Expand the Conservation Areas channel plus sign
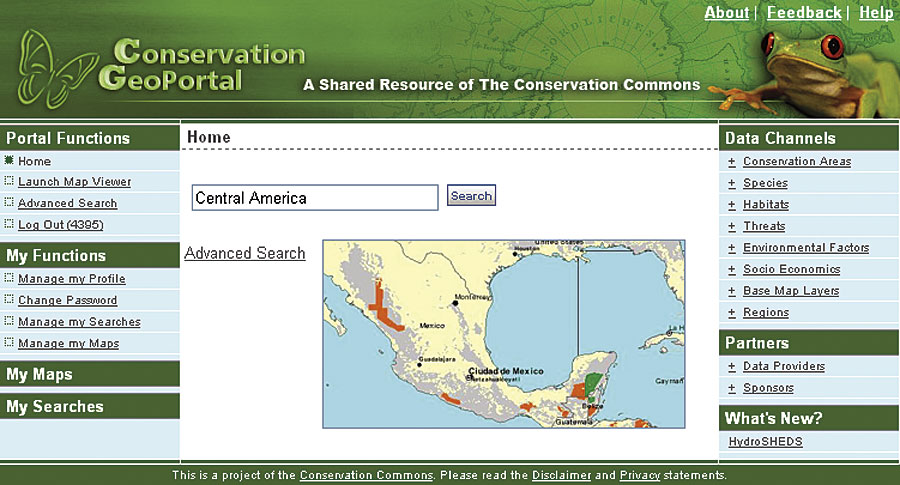 (x=731, y=162)
